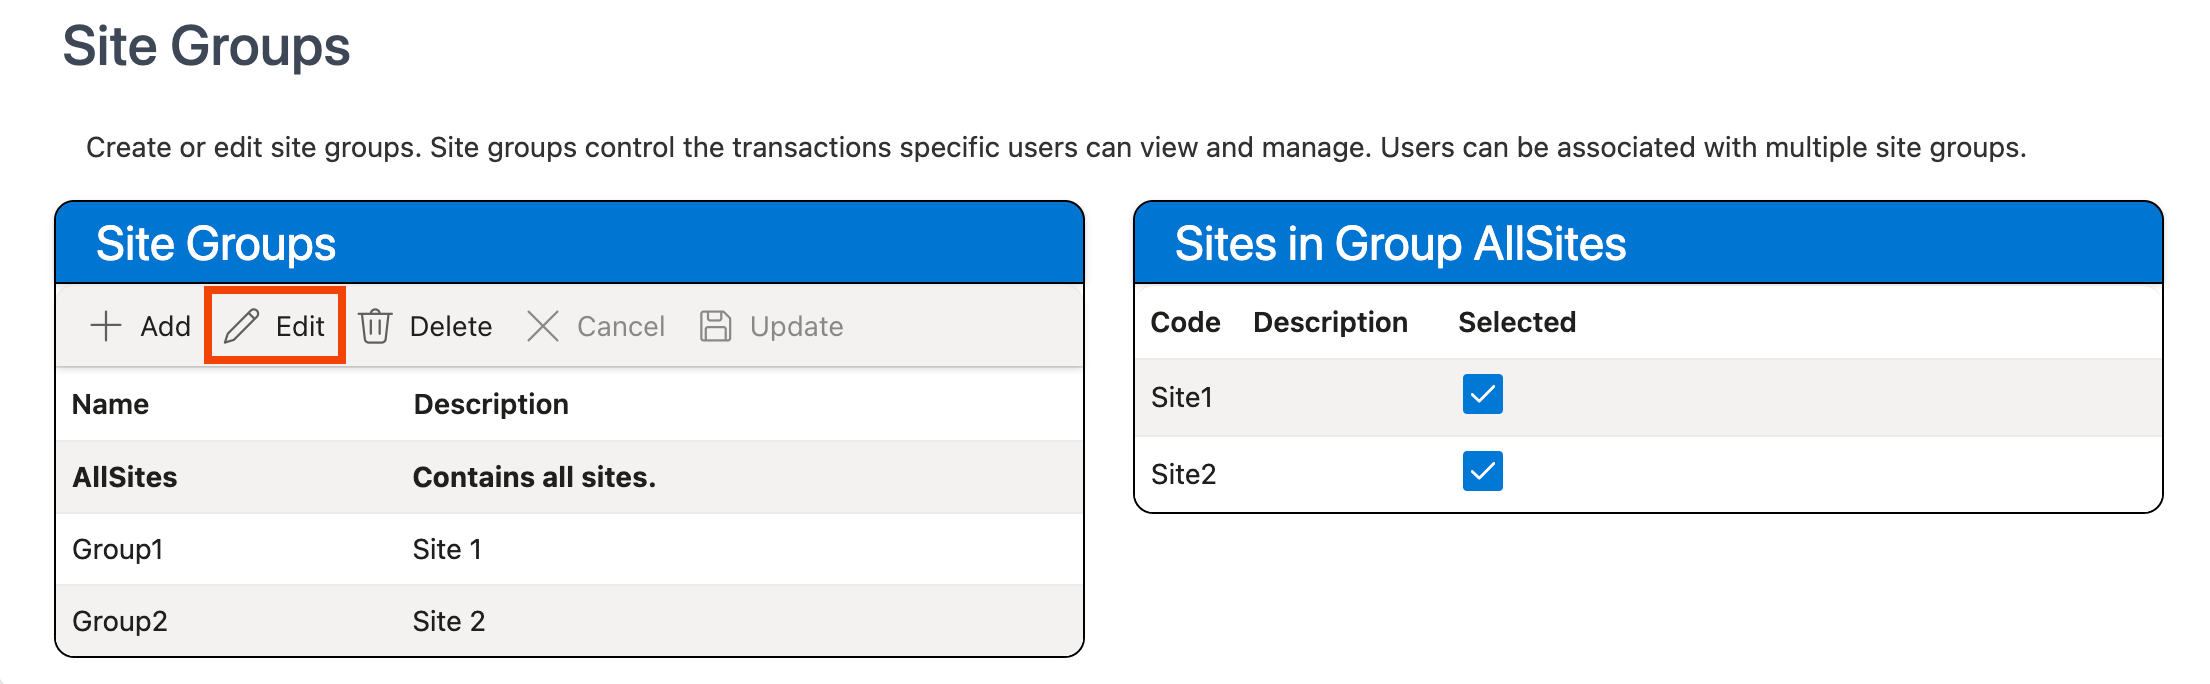Select the AllSites group row
Viewport: 2210px width, 684px height.
(x=125, y=477)
